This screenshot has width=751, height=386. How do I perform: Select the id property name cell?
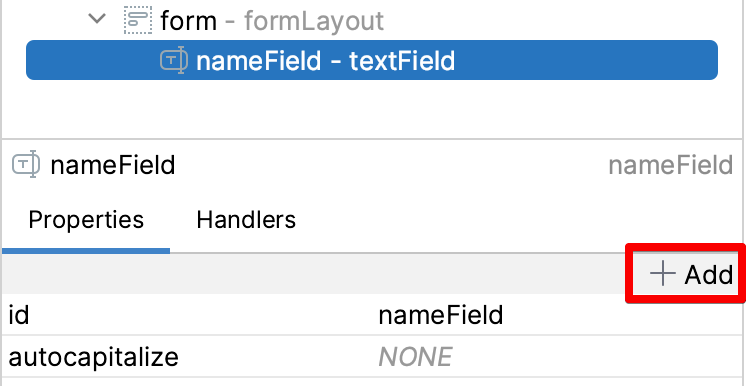tap(190, 315)
